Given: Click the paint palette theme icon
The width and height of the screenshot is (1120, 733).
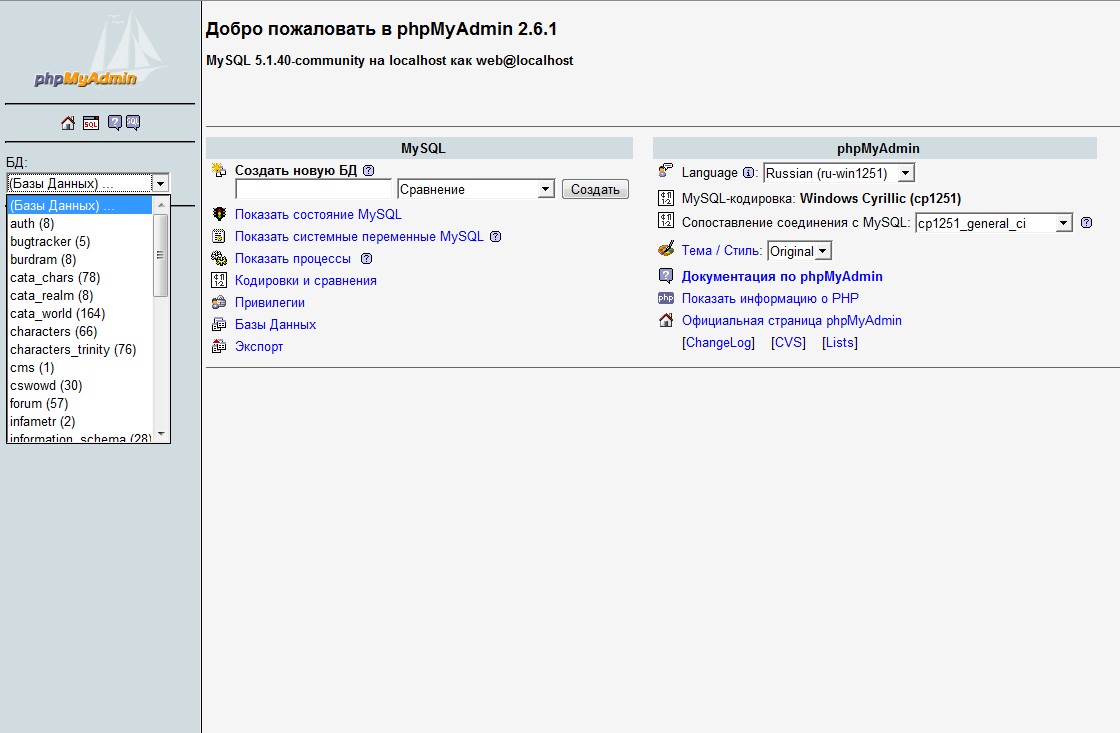Looking at the screenshot, I should click(x=666, y=250).
